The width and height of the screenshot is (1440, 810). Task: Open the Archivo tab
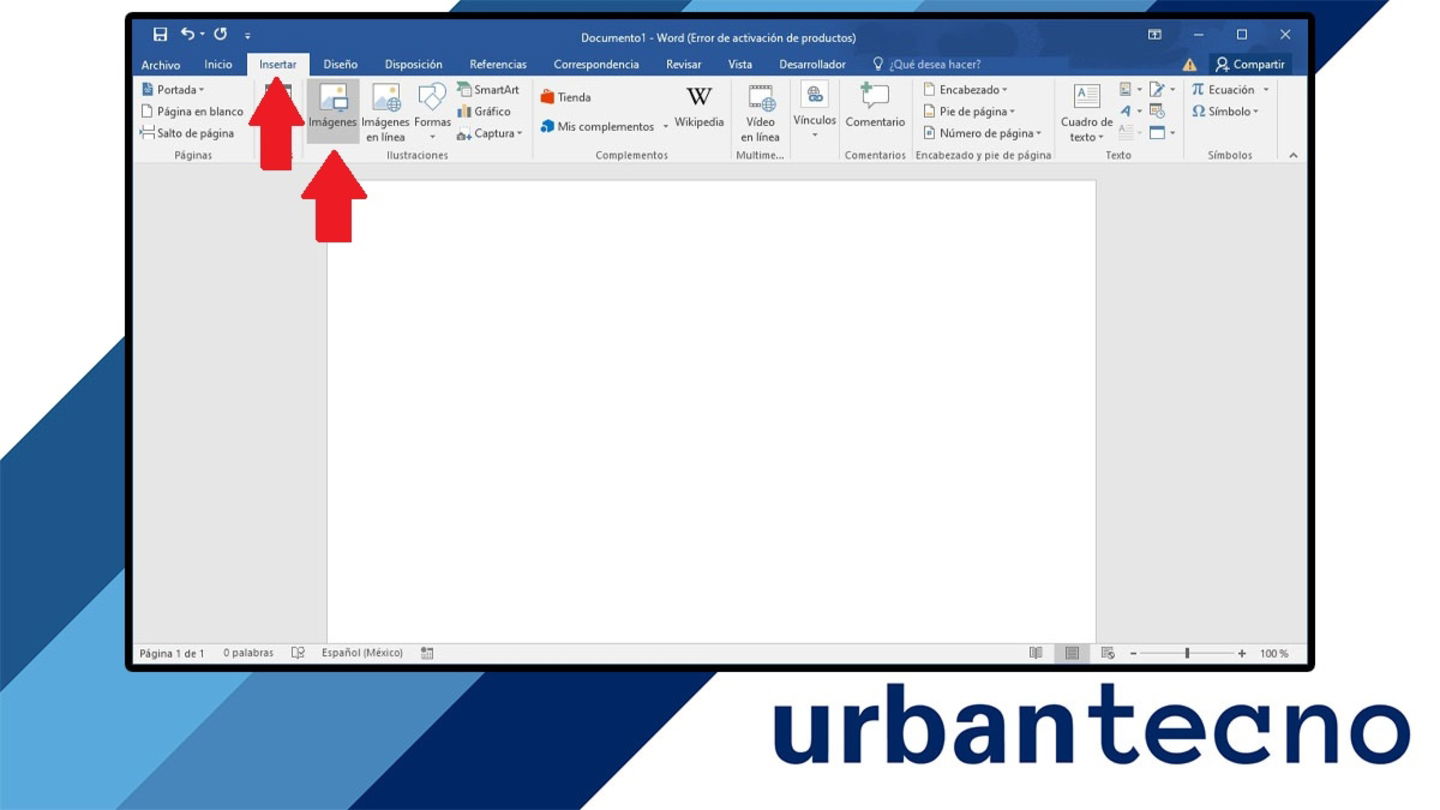click(x=160, y=65)
